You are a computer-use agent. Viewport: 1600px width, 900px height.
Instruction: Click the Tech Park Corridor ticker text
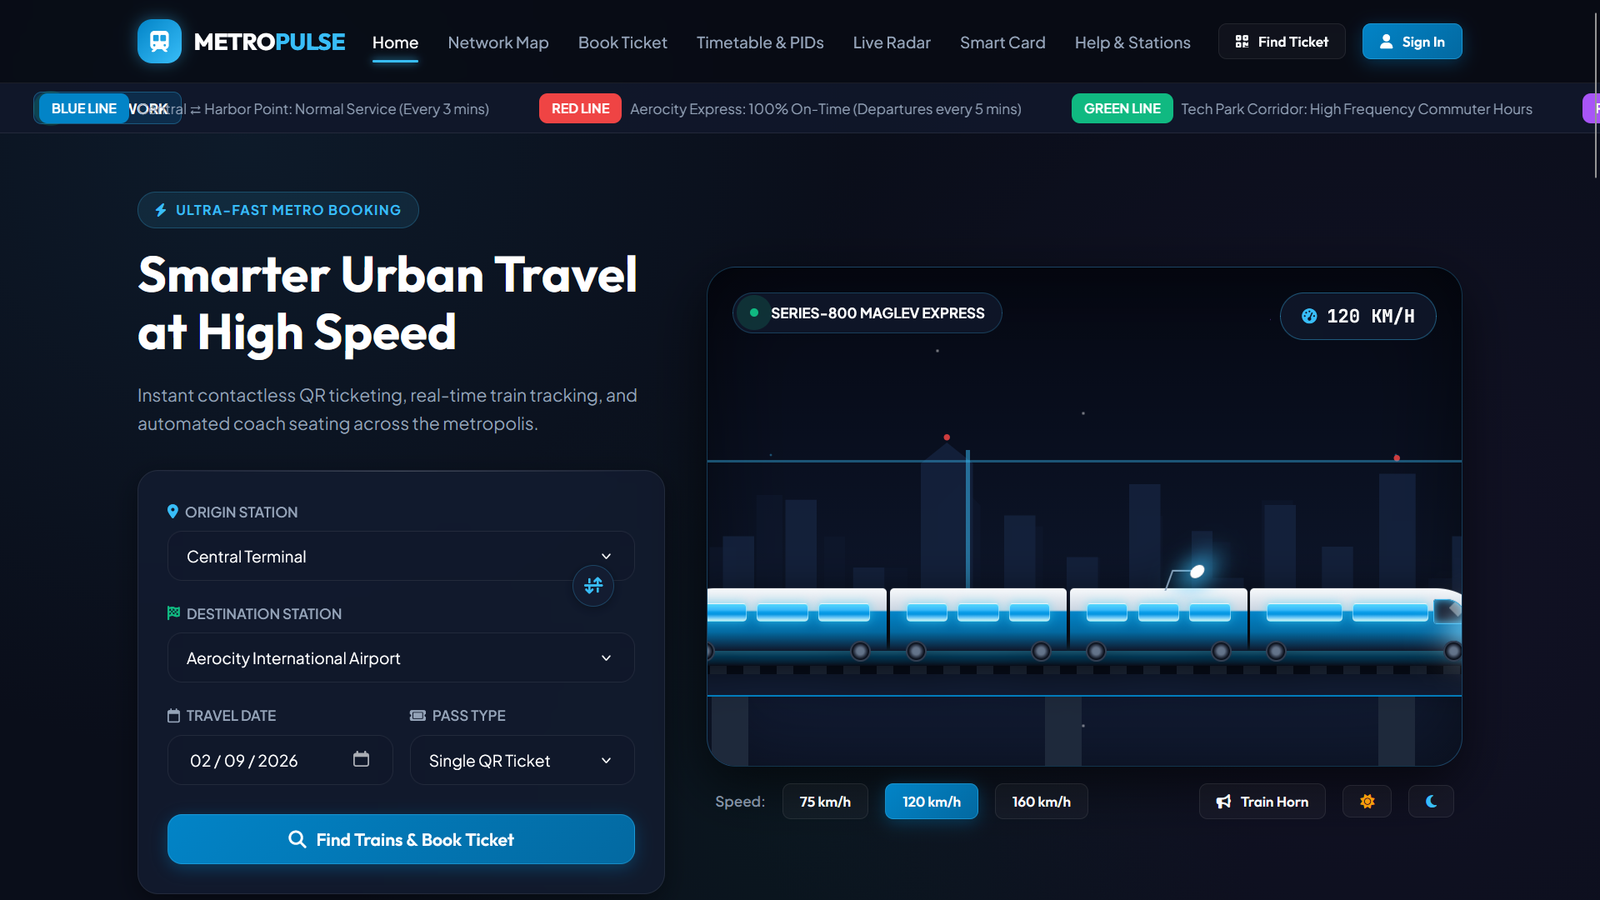pyautogui.click(x=1356, y=109)
